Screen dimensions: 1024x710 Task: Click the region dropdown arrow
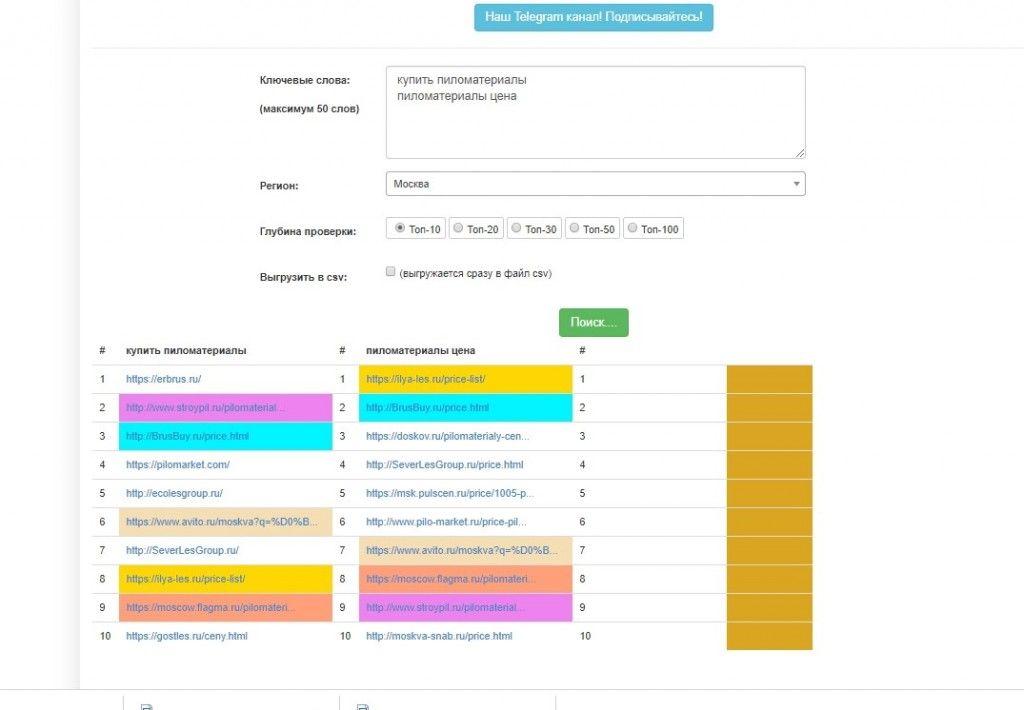(796, 184)
